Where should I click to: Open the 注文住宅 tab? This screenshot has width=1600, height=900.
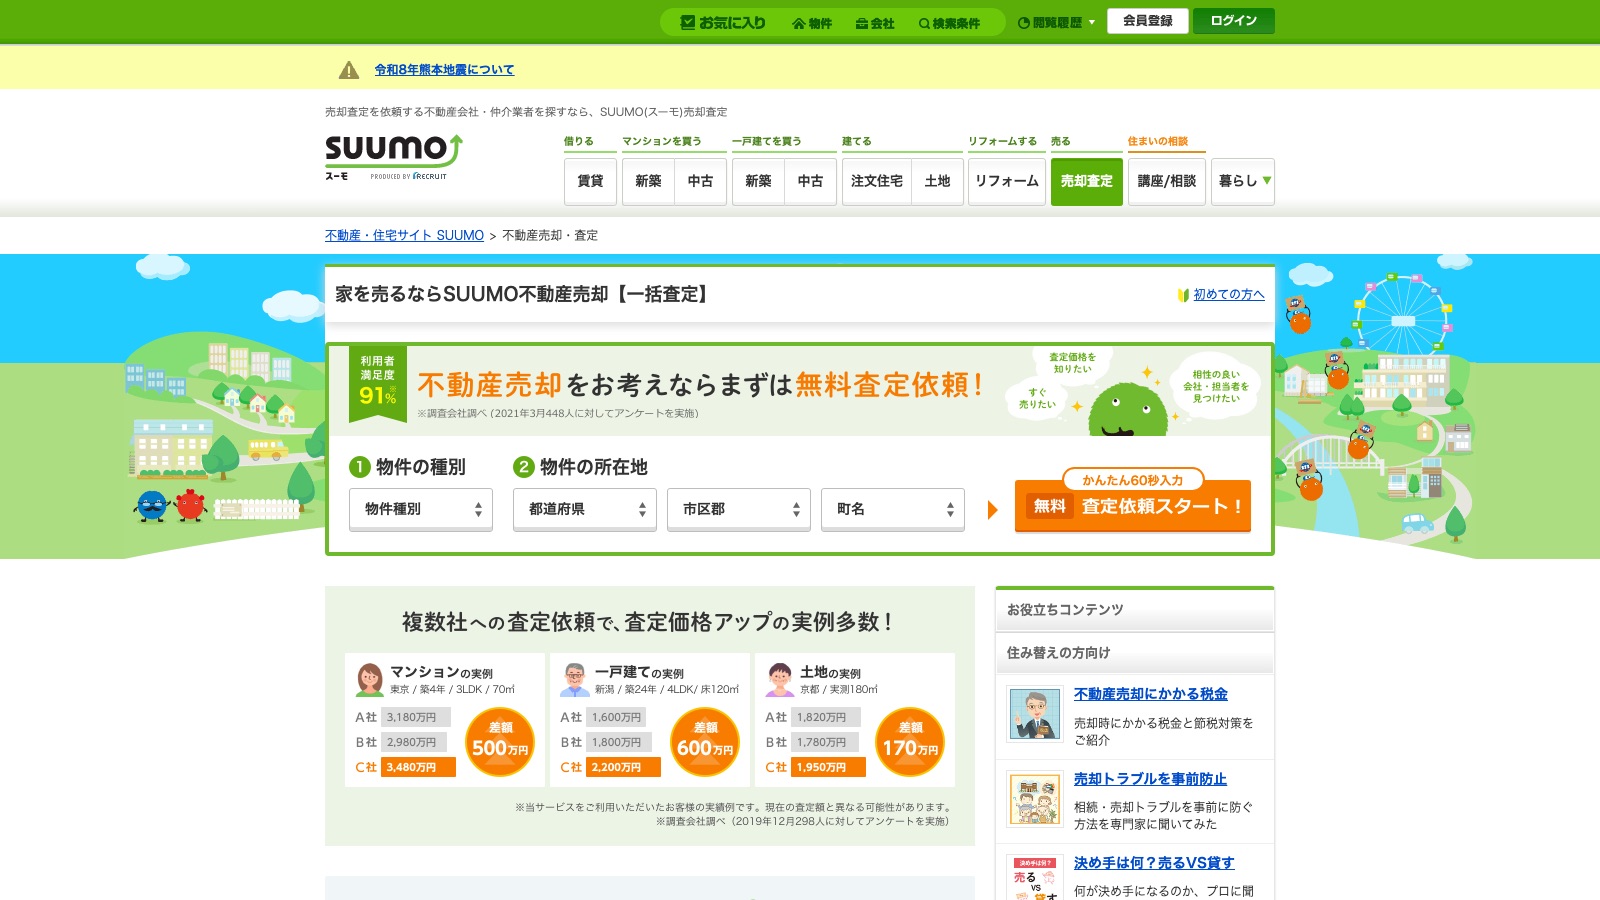[877, 182]
